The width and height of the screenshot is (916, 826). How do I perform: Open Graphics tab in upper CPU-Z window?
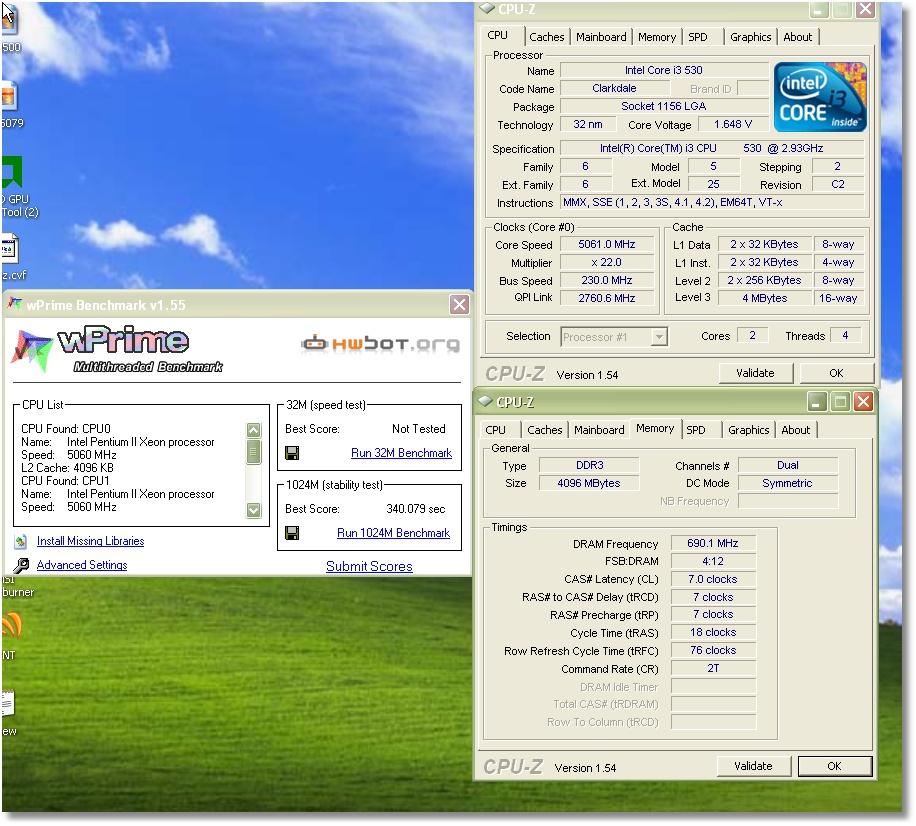(751, 37)
